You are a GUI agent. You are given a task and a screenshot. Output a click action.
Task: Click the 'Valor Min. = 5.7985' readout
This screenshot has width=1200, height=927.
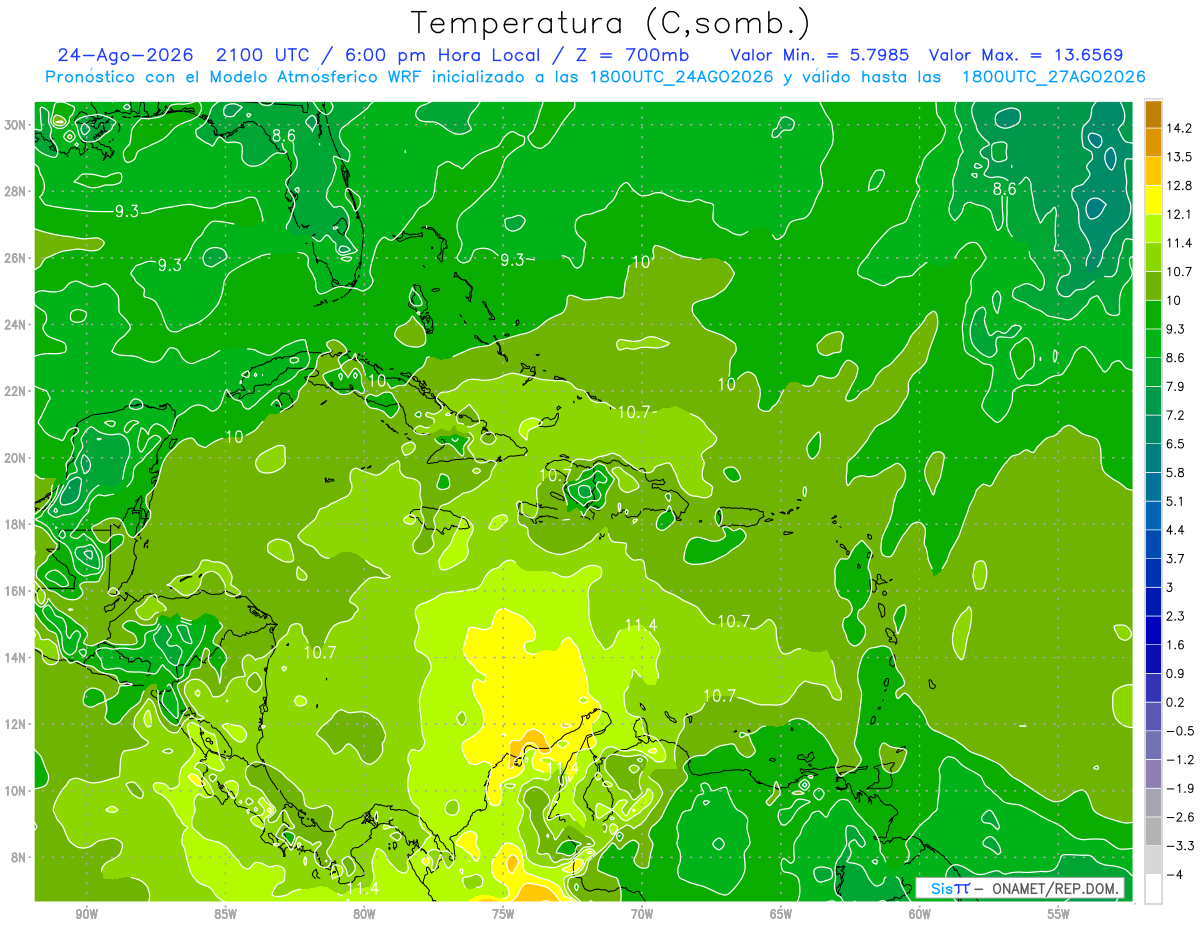(820, 55)
